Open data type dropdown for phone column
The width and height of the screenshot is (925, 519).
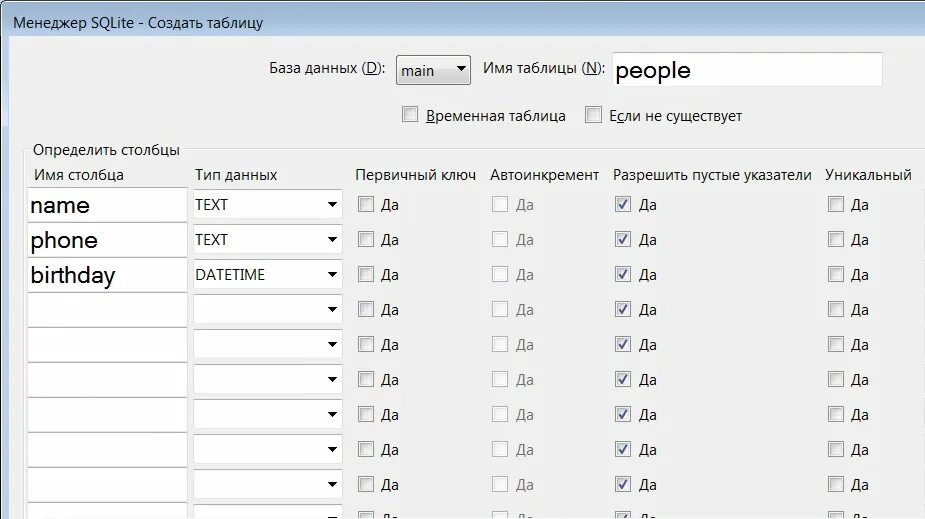tap(332, 240)
